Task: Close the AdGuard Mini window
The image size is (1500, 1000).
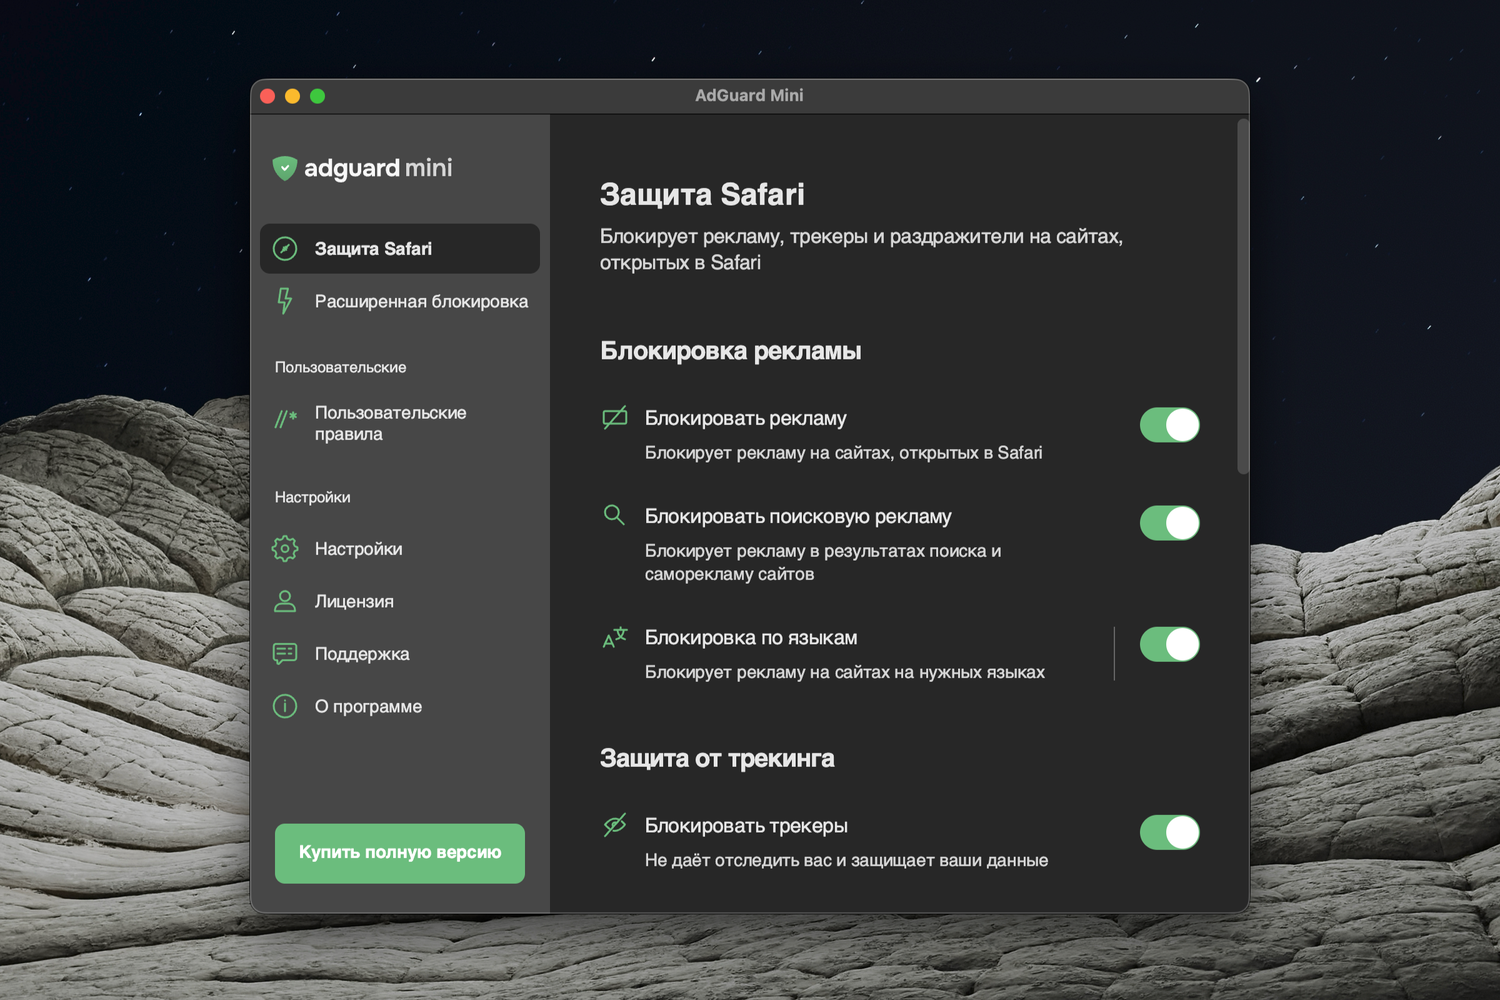Action: click(x=268, y=96)
